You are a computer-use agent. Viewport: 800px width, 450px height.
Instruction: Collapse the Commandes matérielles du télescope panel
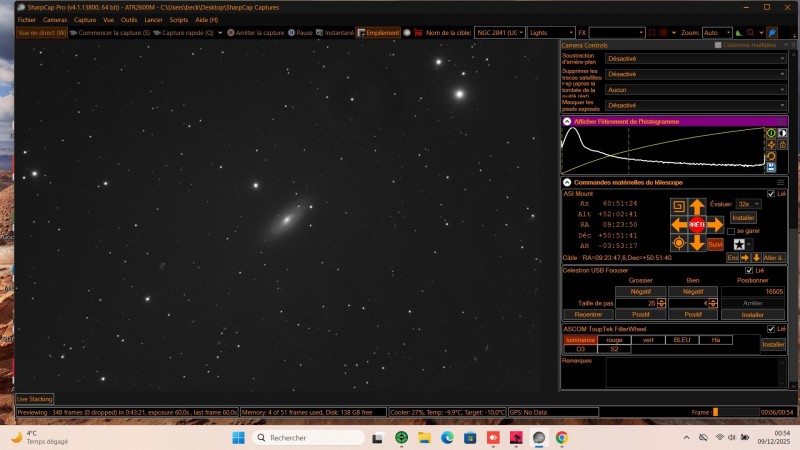tap(567, 182)
